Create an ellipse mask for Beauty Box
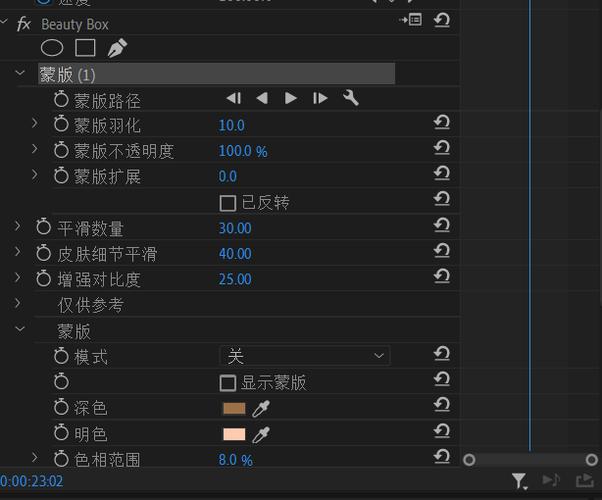 [x=52, y=48]
